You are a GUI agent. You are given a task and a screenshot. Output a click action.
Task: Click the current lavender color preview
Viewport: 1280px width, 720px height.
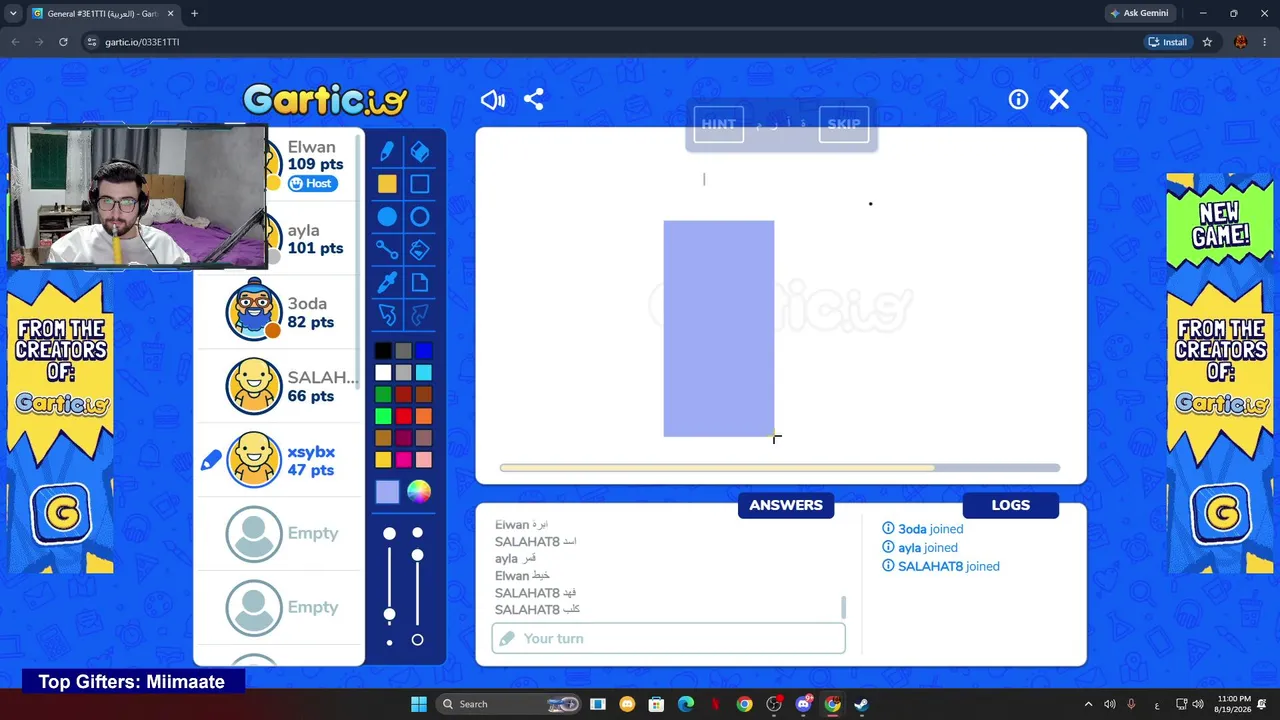387,492
